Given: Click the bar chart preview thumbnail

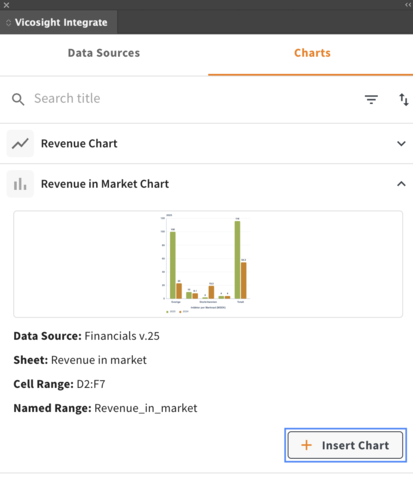Looking at the screenshot, I should tap(208, 264).
